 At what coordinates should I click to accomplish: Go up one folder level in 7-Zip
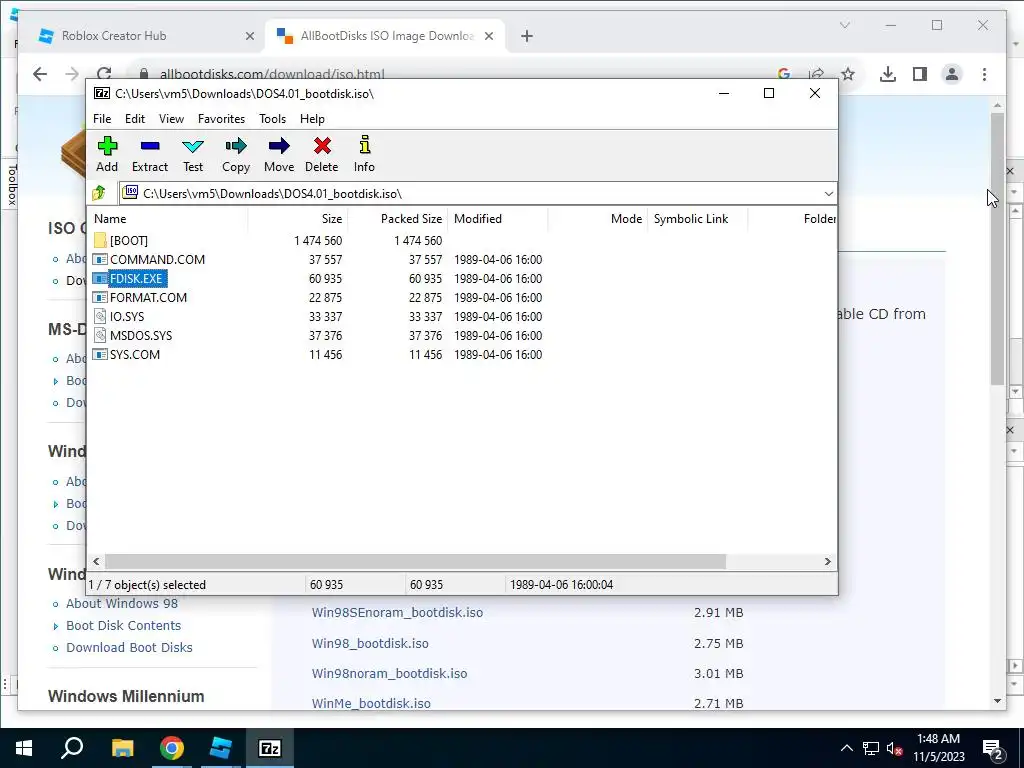pyautogui.click(x=99, y=193)
